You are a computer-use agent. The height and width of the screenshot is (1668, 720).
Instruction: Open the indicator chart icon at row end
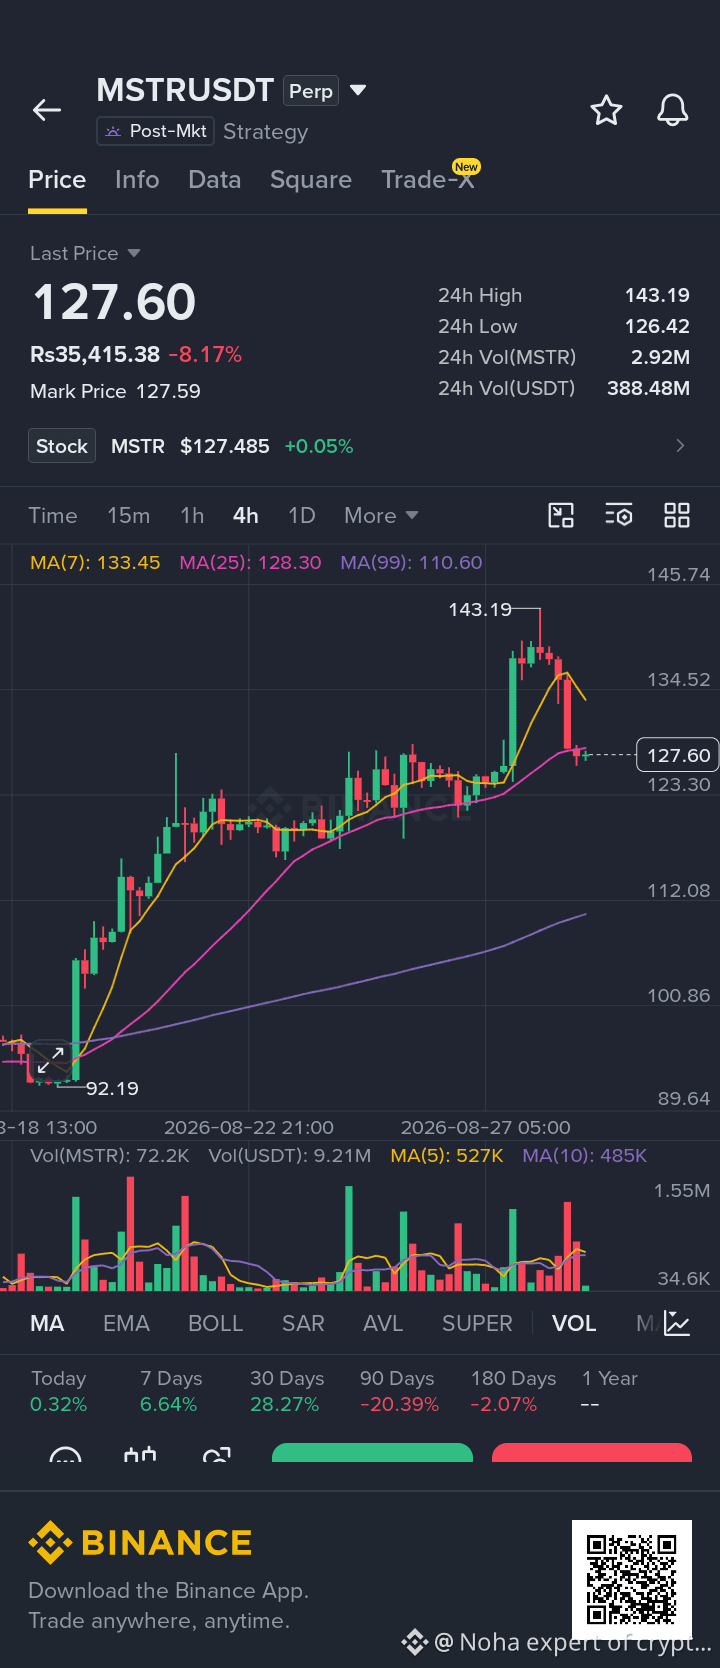[677, 1323]
